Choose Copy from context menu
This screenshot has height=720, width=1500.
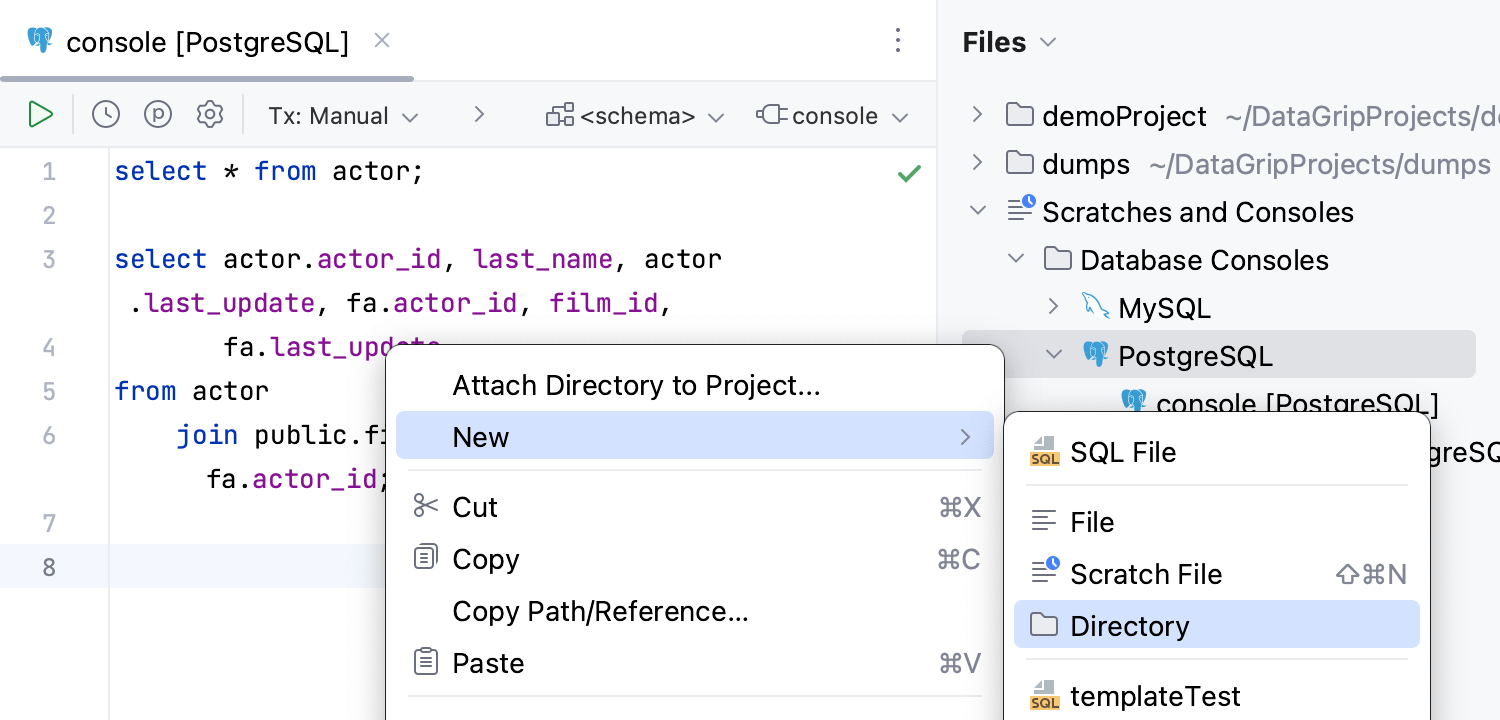(x=695, y=559)
